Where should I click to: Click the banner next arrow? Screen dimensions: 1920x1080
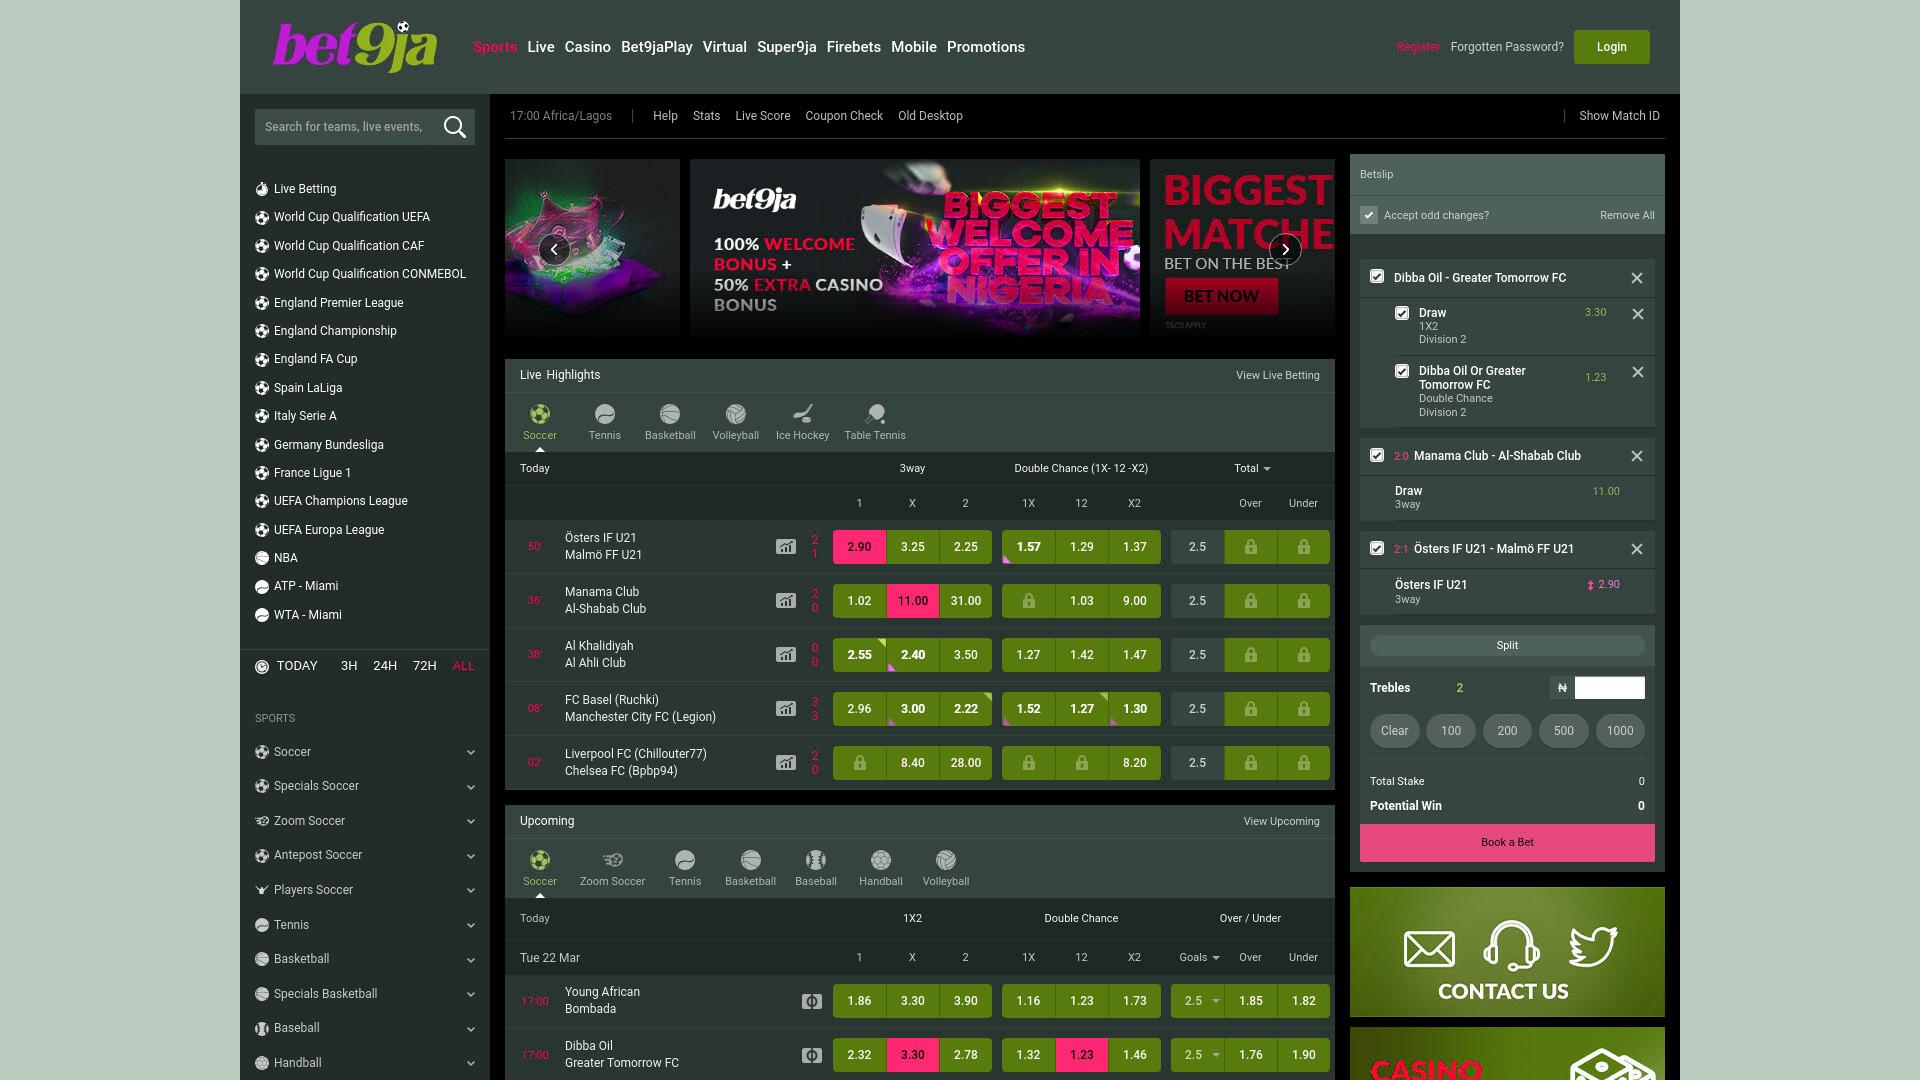tap(1285, 250)
